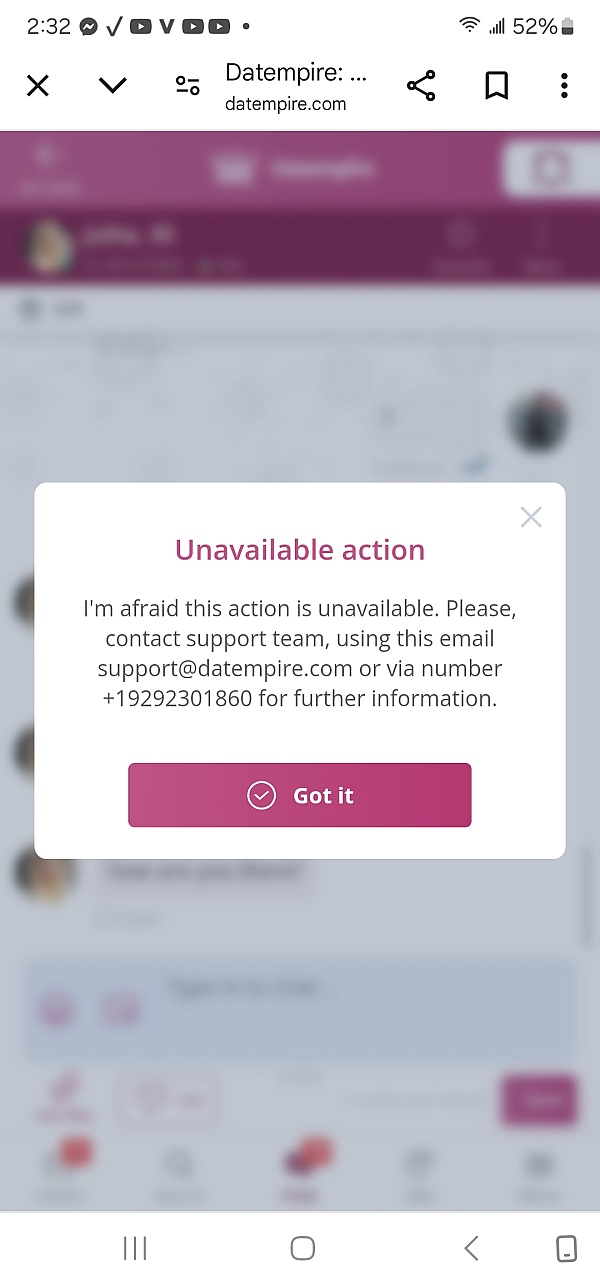Viewport: 600px width, 1286px height.
Task: Open site settings icon beside URL
Action: pyautogui.click(x=187, y=86)
